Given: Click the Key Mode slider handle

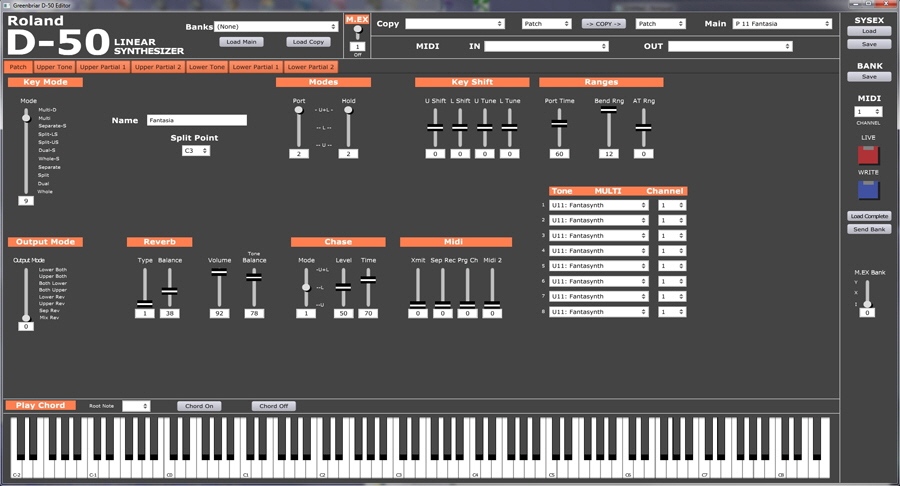Looking at the screenshot, I should click(x=26, y=118).
